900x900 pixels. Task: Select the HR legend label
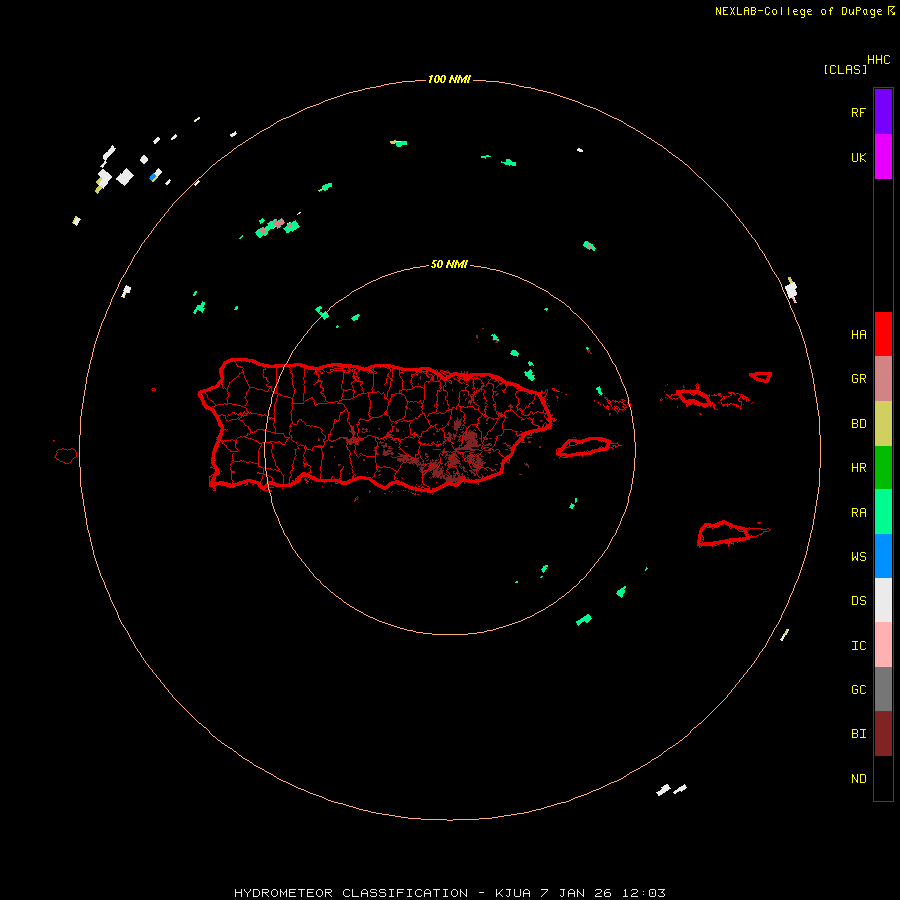tap(858, 468)
